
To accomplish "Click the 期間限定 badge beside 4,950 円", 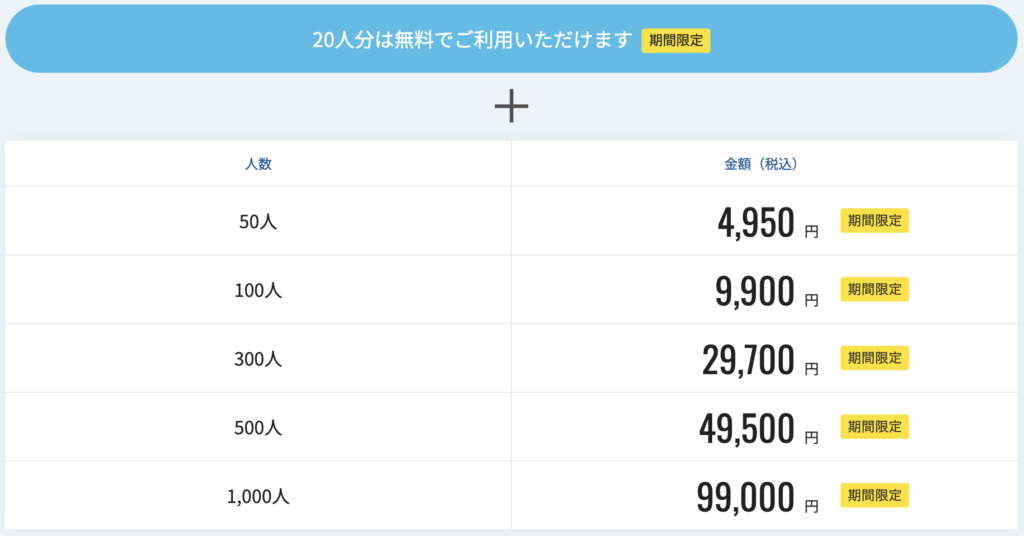I will pos(874,221).
